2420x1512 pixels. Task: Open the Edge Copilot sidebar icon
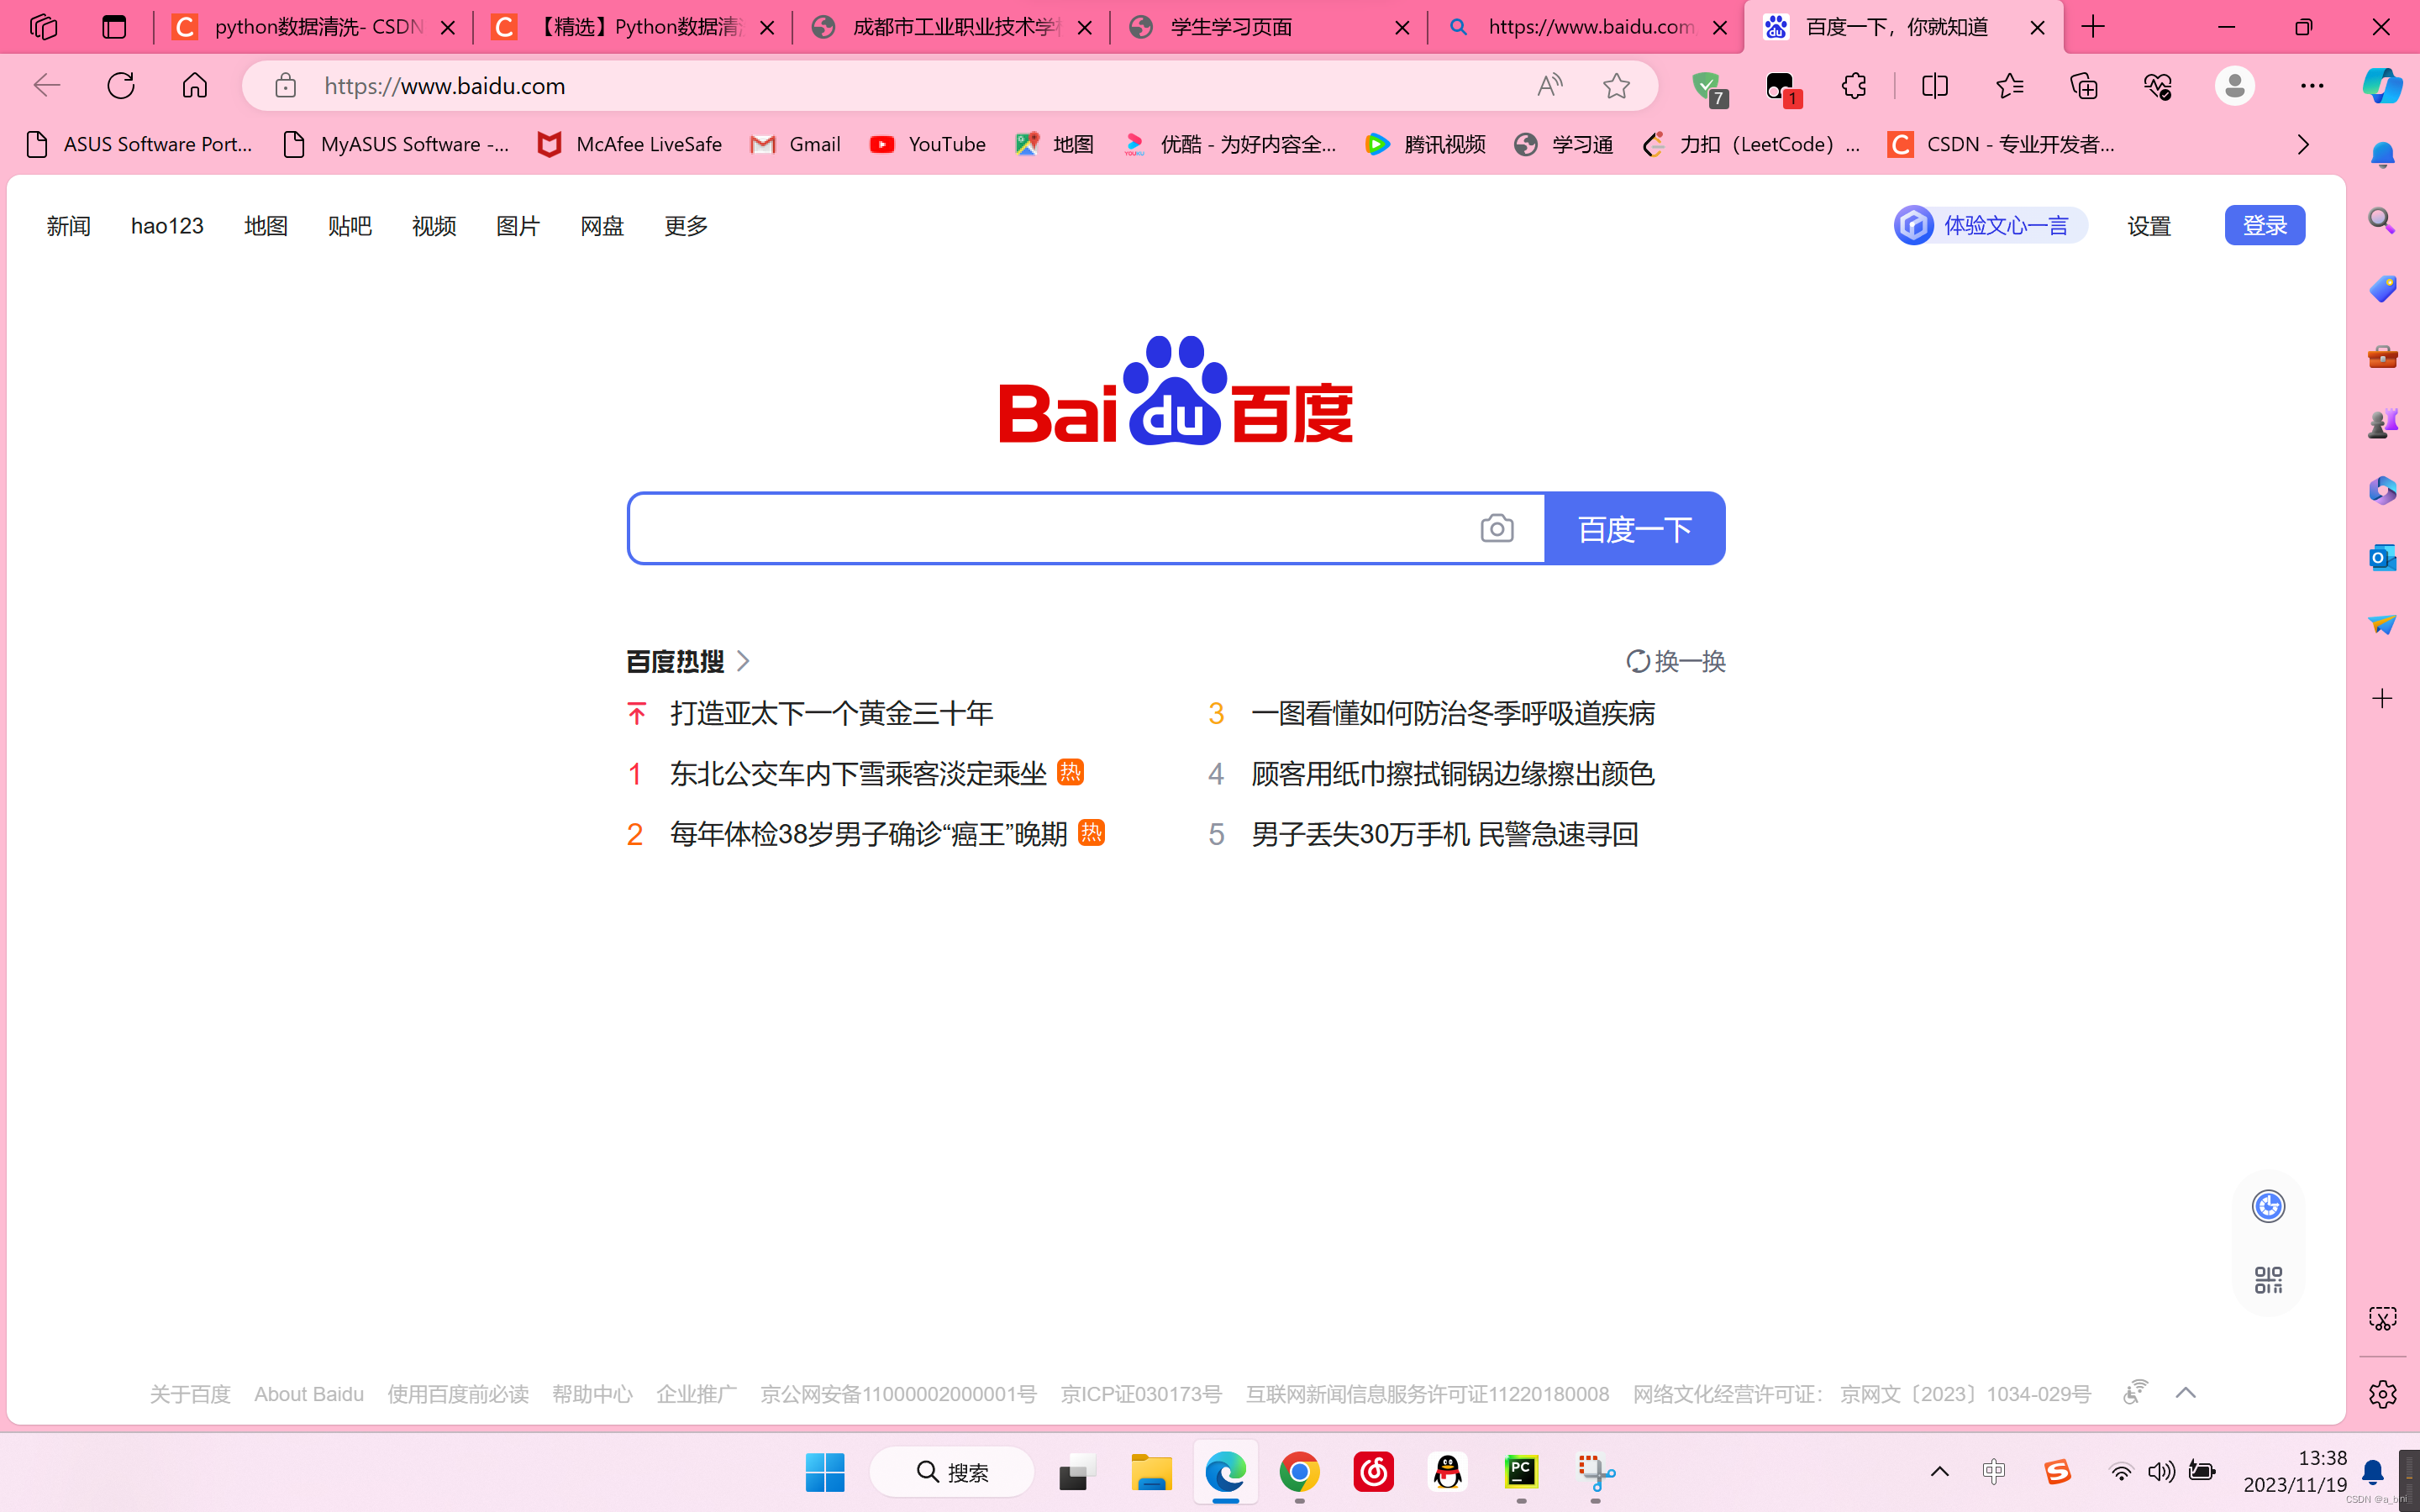pos(2382,86)
